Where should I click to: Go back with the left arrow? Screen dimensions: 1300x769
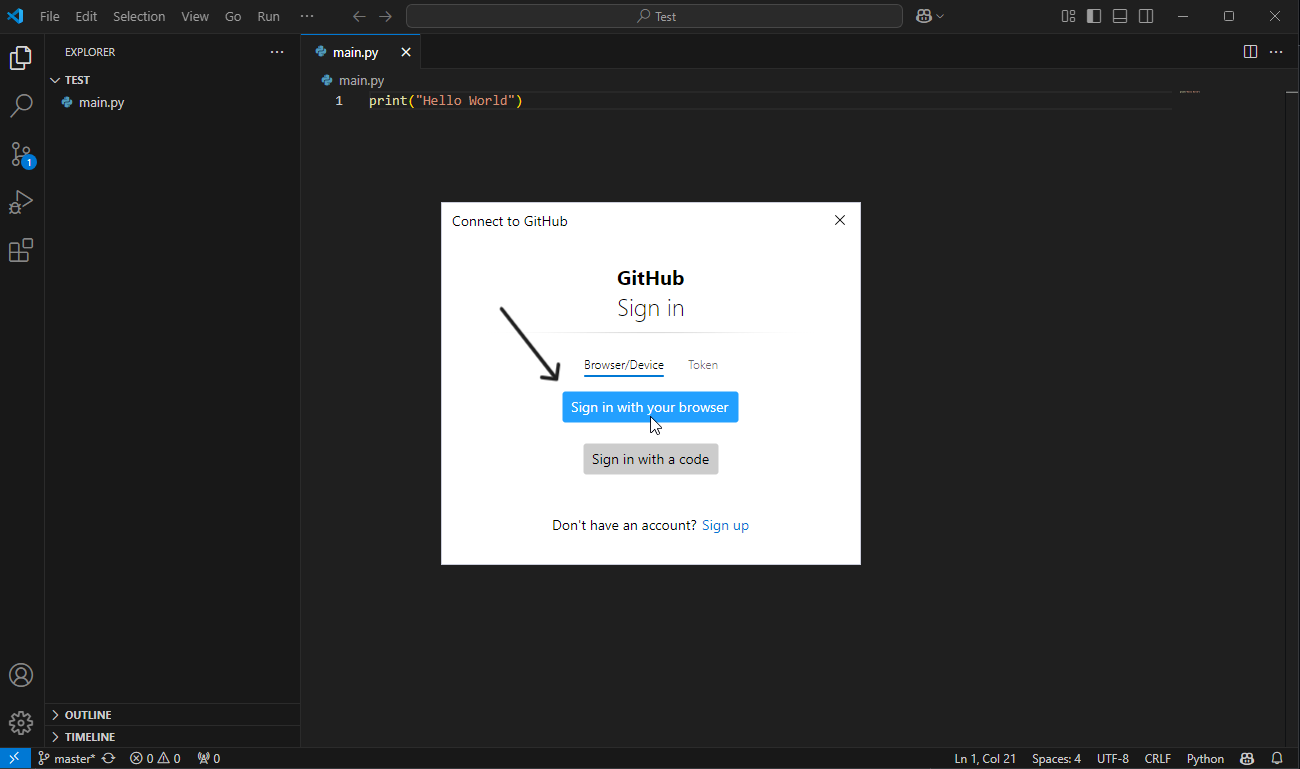[x=359, y=16]
